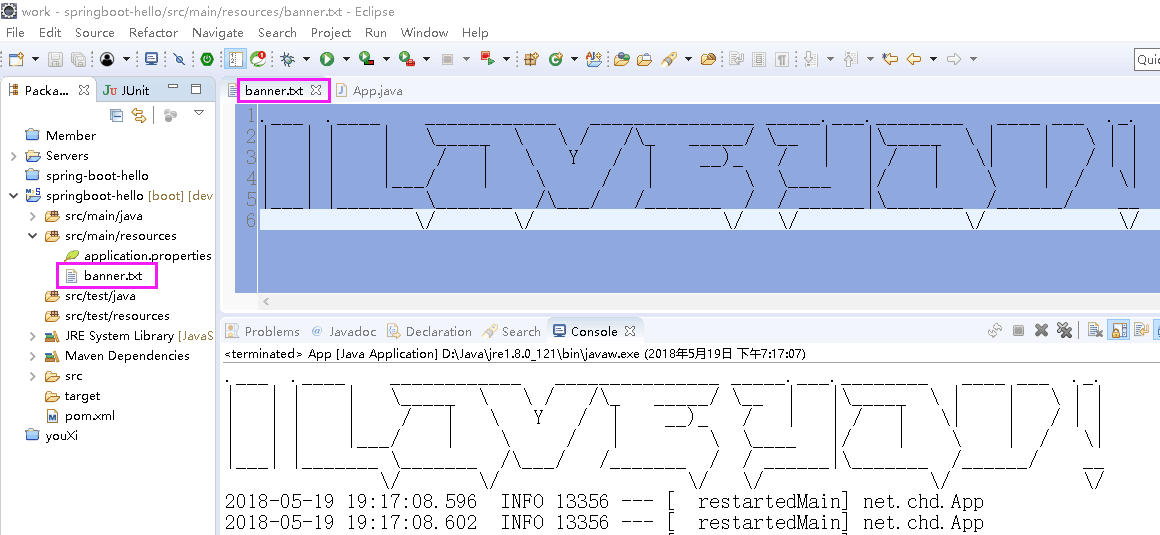
Task: Open the Run button dropdown arrow
Action: coord(345,59)
